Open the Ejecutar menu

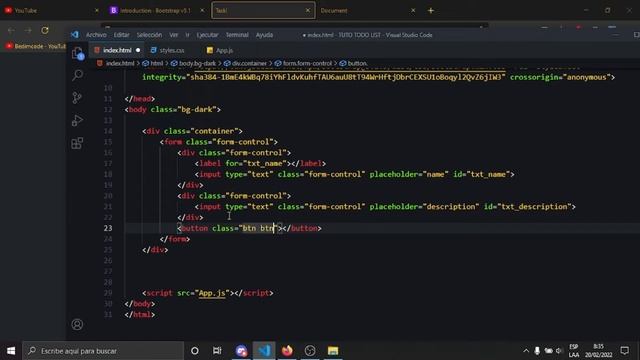(x=207, y=35)
